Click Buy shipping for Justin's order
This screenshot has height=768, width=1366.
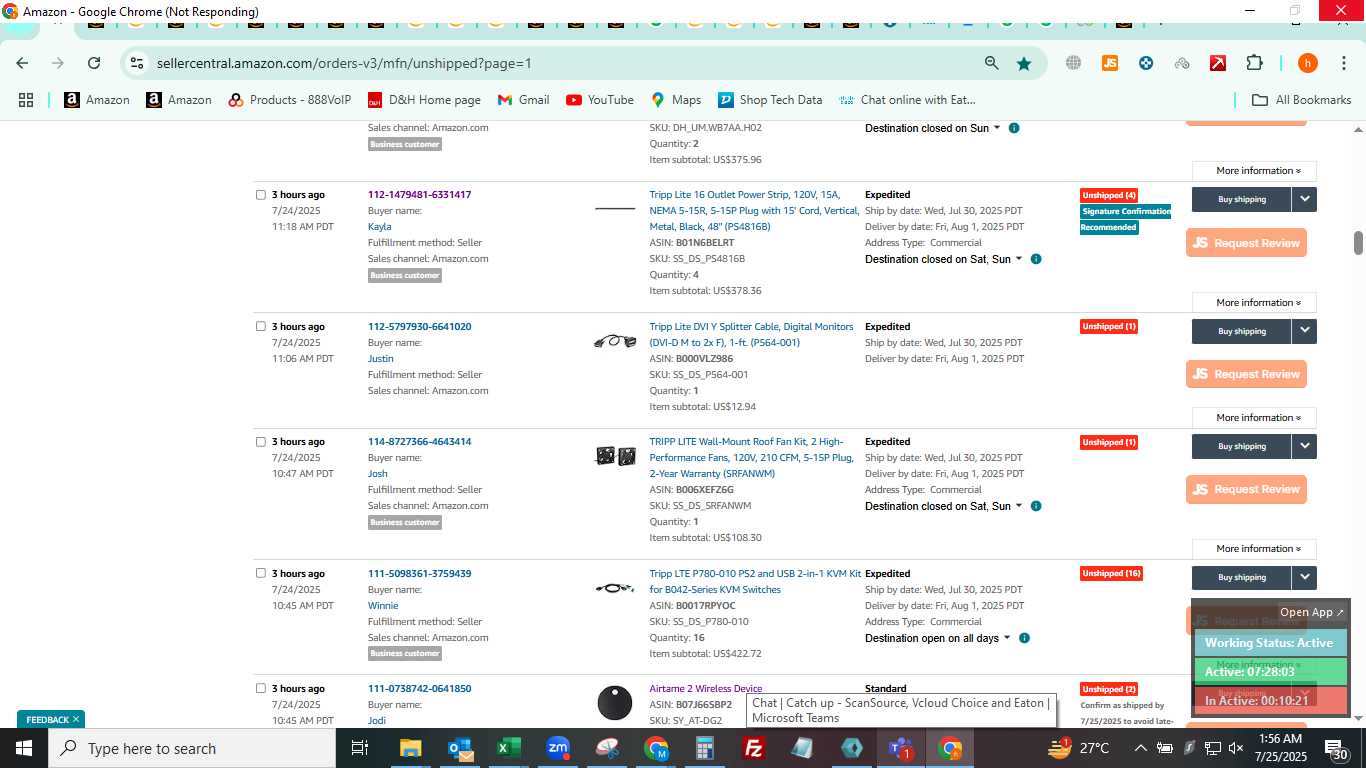[1242, 331]
